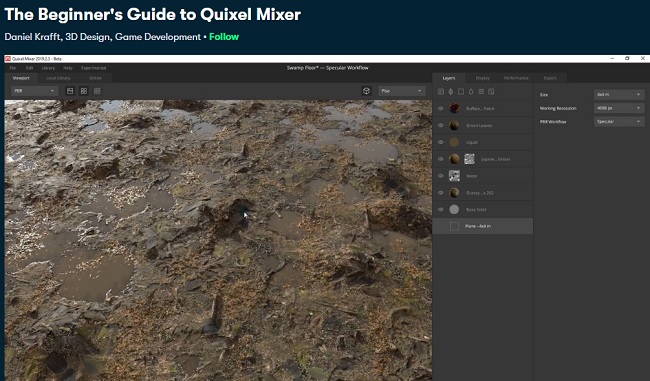650x381 pixels.
Task: Click the 3D cube mesh preview icon
Action: (366, 91)
